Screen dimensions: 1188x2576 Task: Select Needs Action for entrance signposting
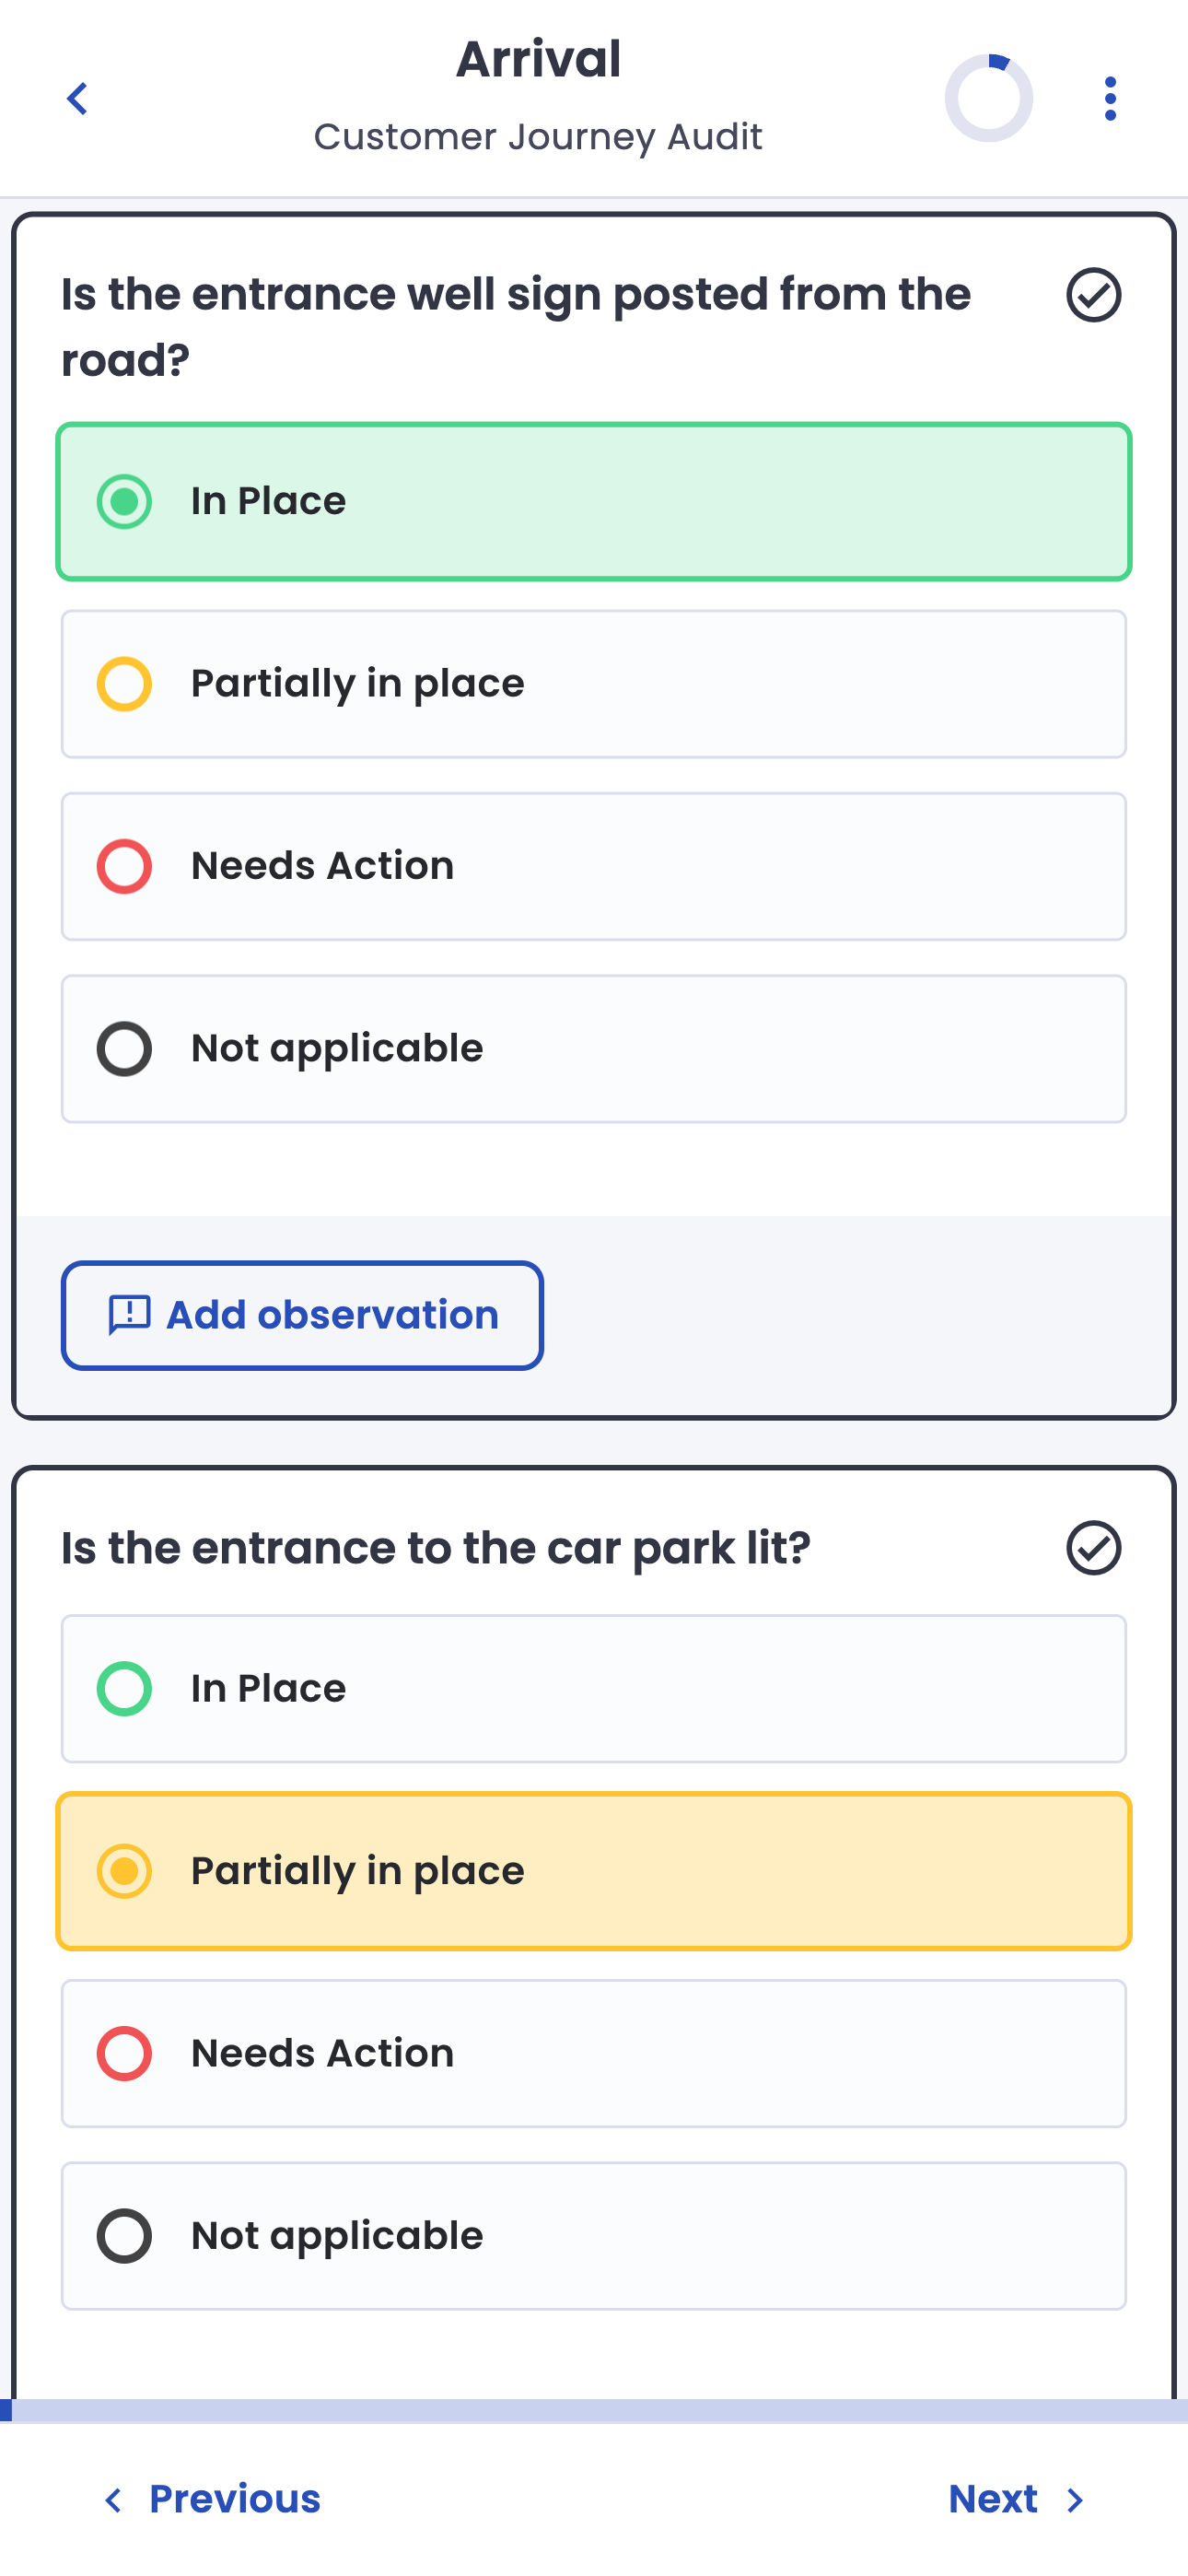click(593, 866)
